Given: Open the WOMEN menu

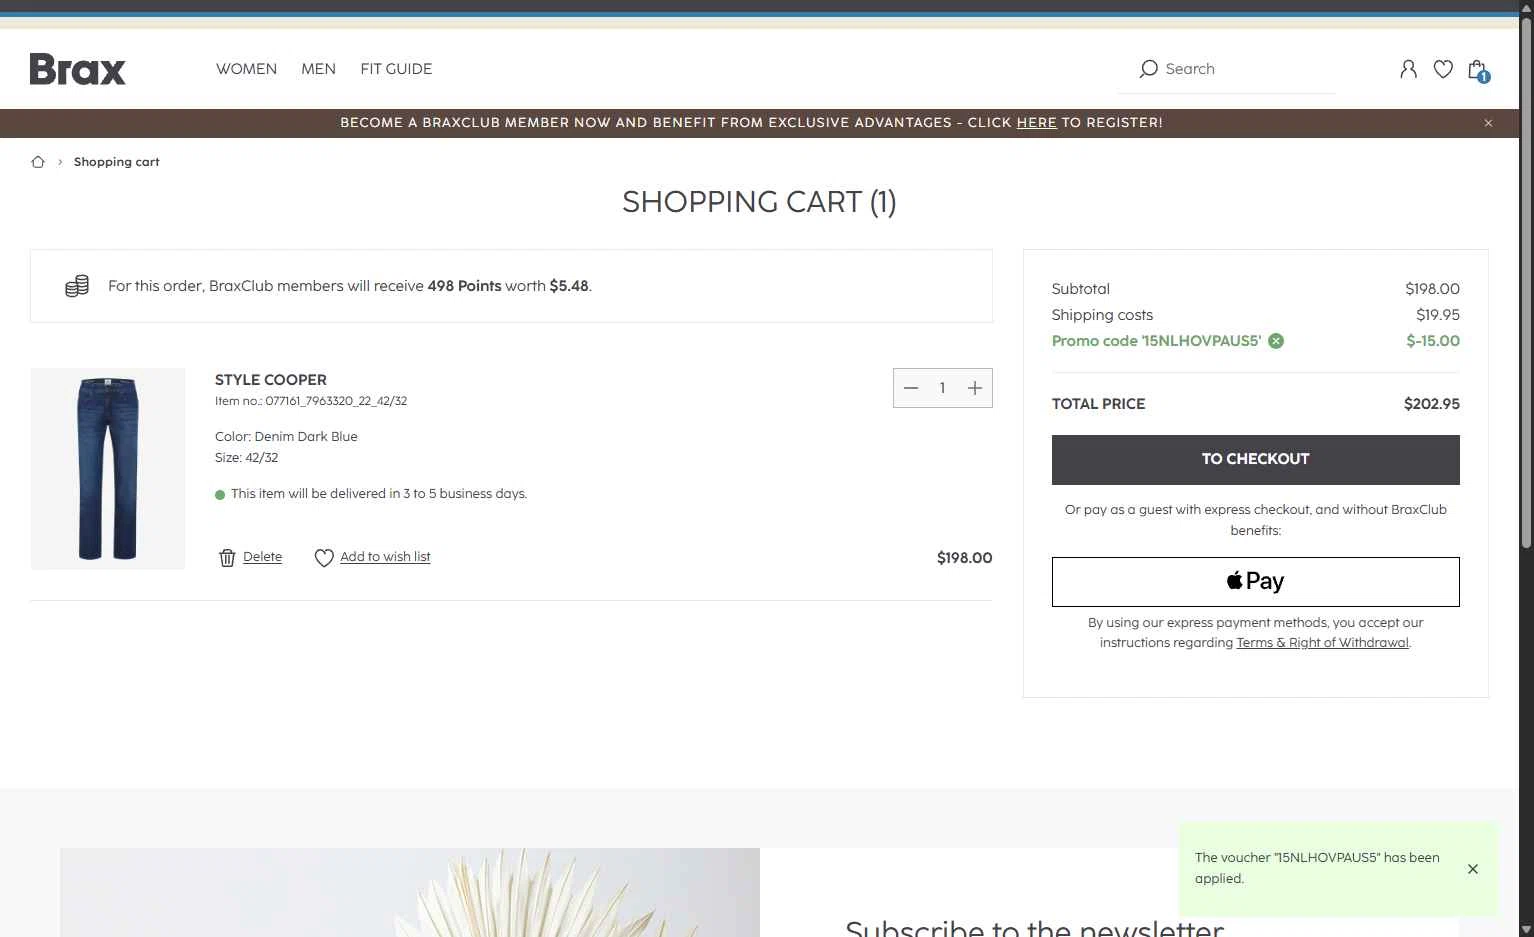Looking at the screenshot, I should tap(246, 69).
